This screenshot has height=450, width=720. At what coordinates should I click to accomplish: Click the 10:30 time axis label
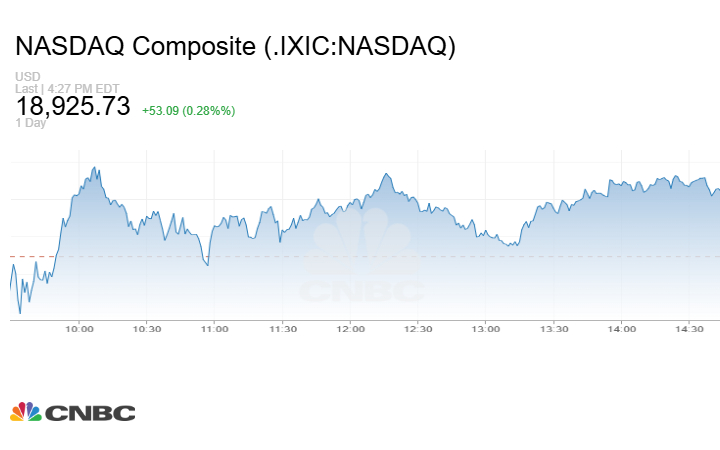pos(147,329)
